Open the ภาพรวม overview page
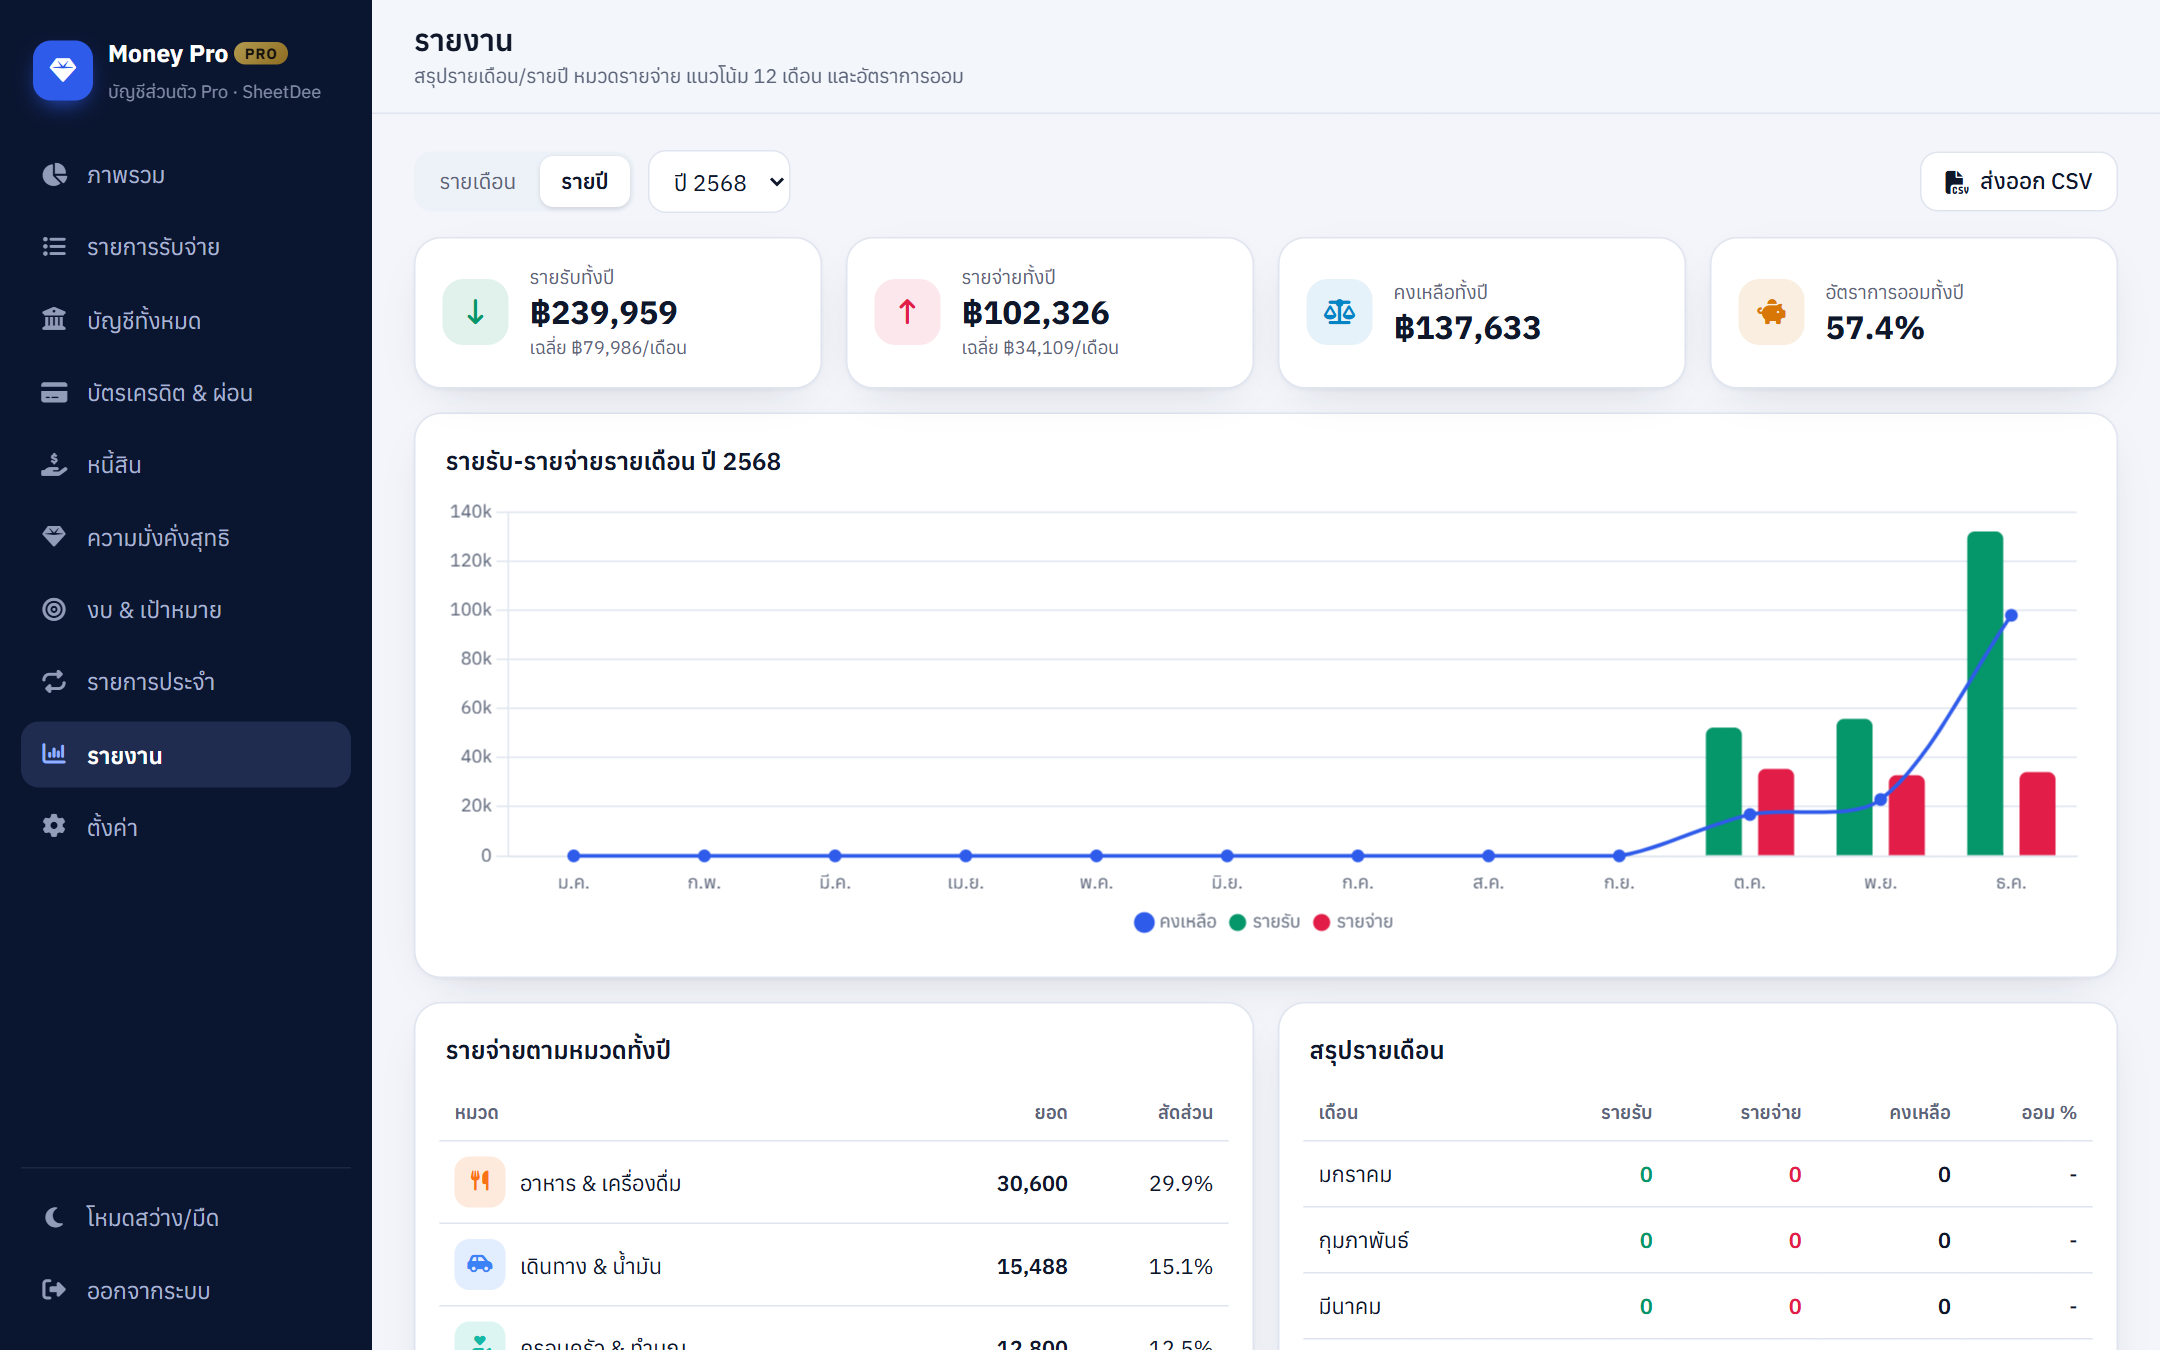Viewport: 2160px width, 1350px height. pos(186,175)
